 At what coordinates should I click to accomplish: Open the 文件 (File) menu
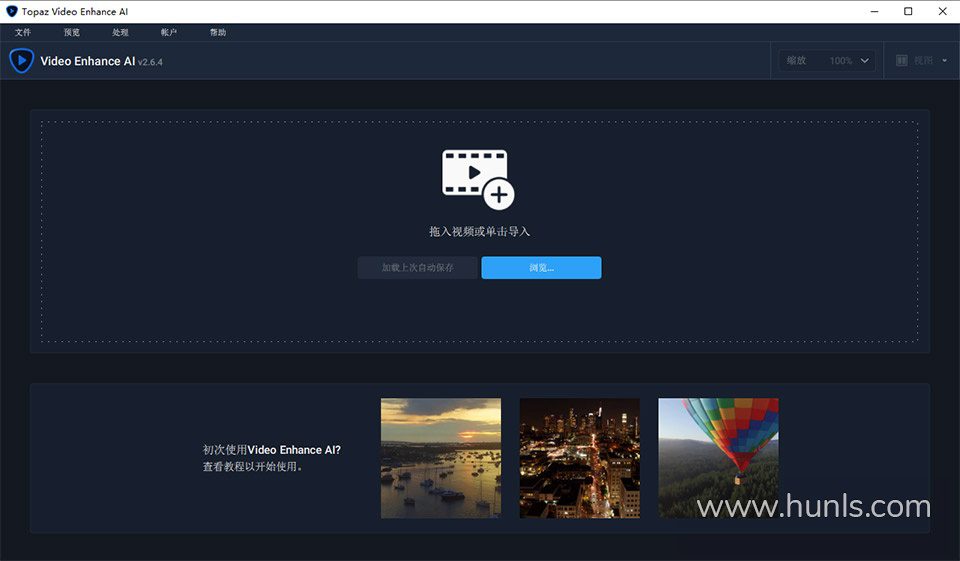pos(23,32)
